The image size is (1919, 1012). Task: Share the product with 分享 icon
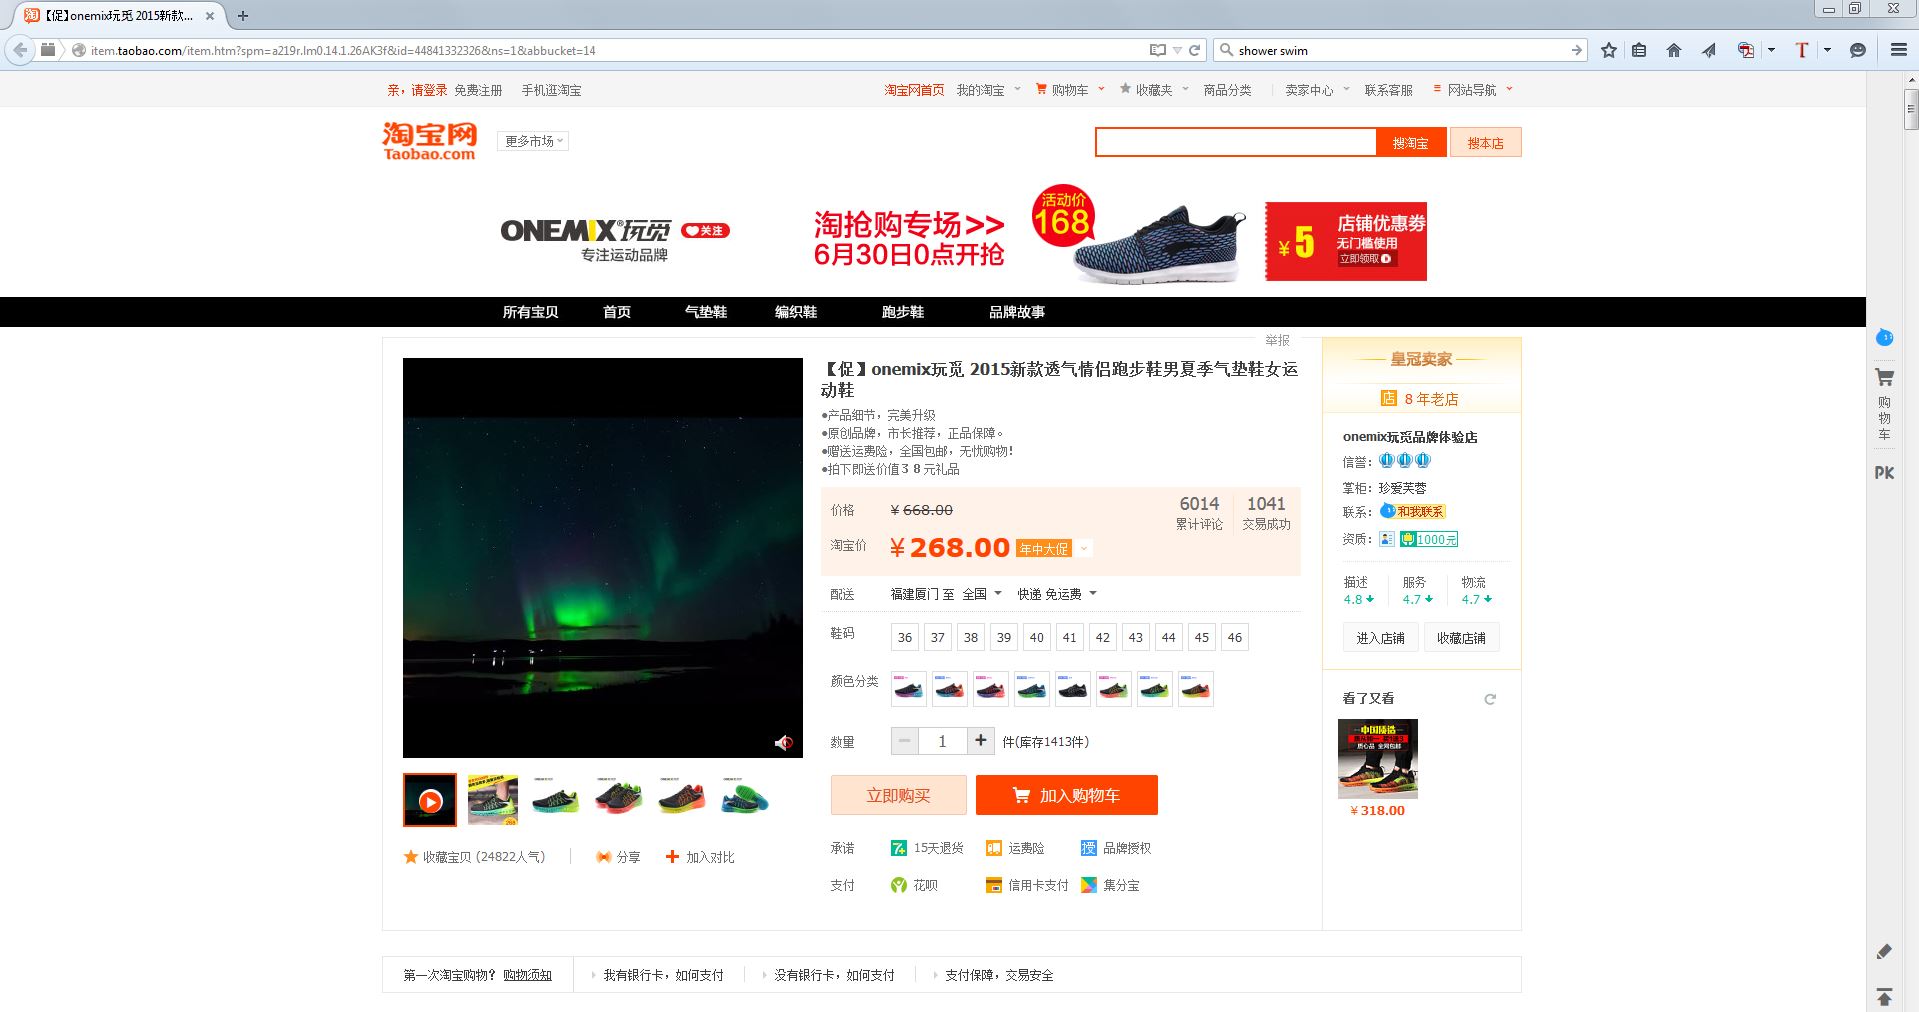[x=618, y=857]
